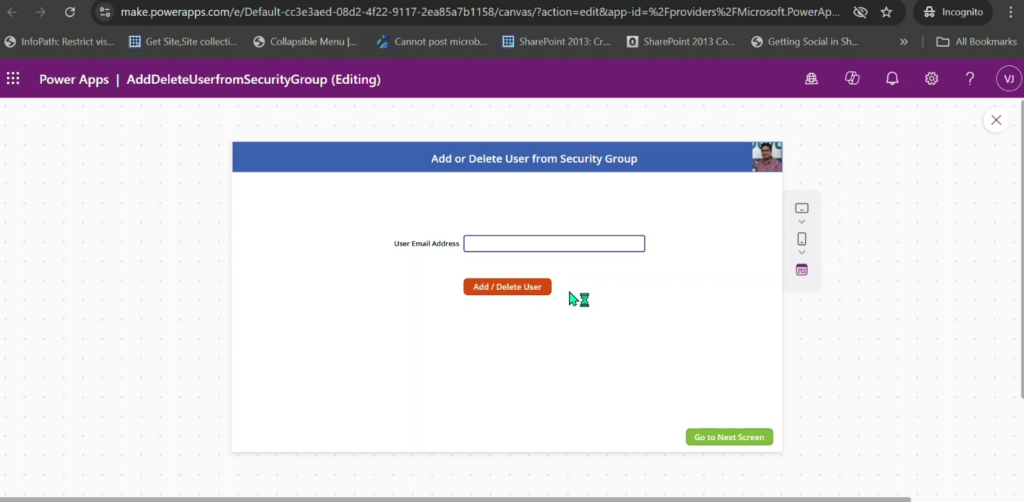Select the tablet device preview icon
The image size is (1024, 502).
pos(801,208)
